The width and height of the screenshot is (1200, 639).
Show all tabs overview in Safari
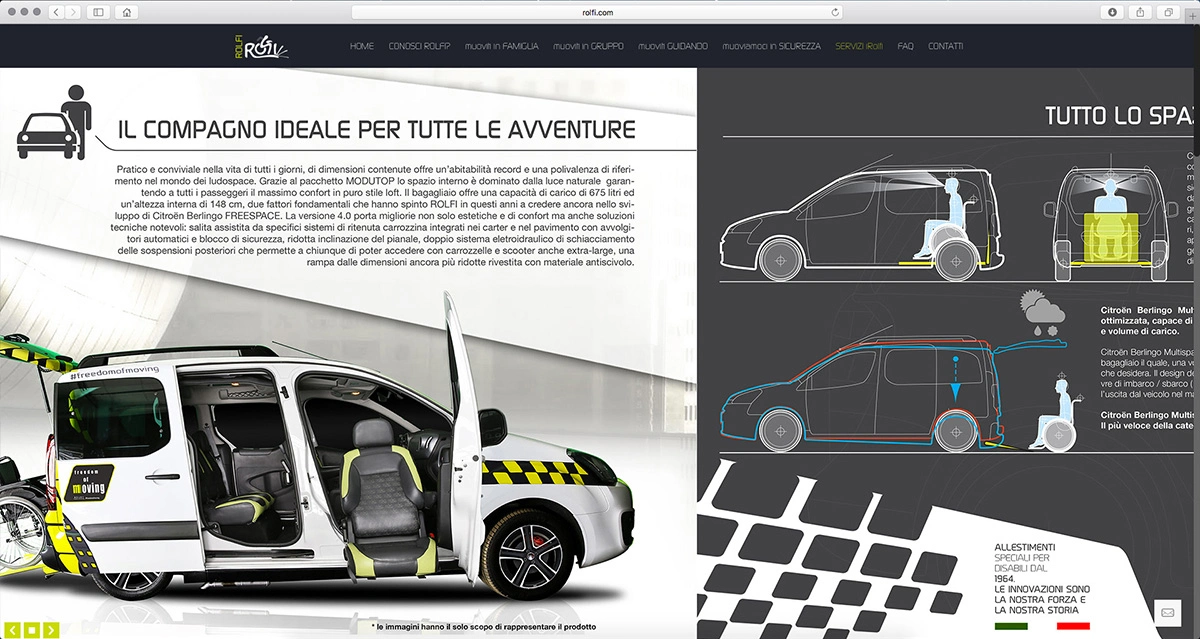tap(1167, 12)
